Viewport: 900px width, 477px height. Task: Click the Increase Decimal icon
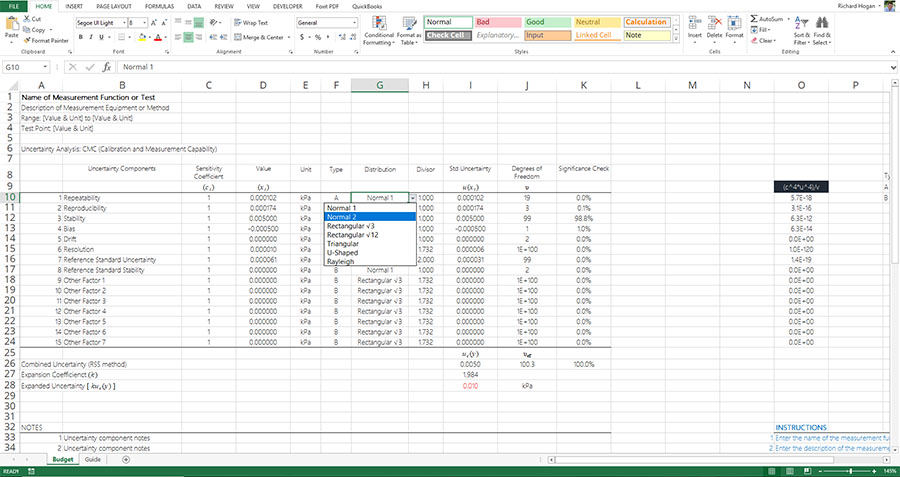tap(343, 37)
